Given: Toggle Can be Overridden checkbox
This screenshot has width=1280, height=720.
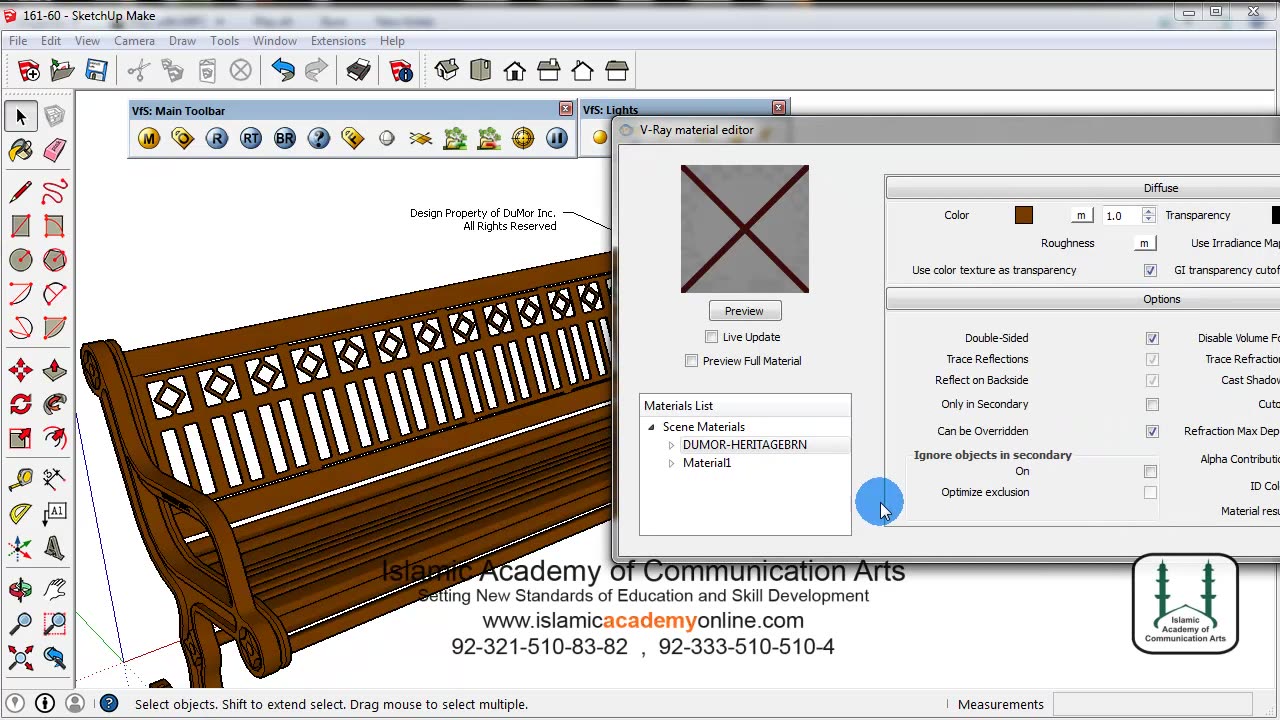Looking at the screenshot, I should pos(1152,431).
